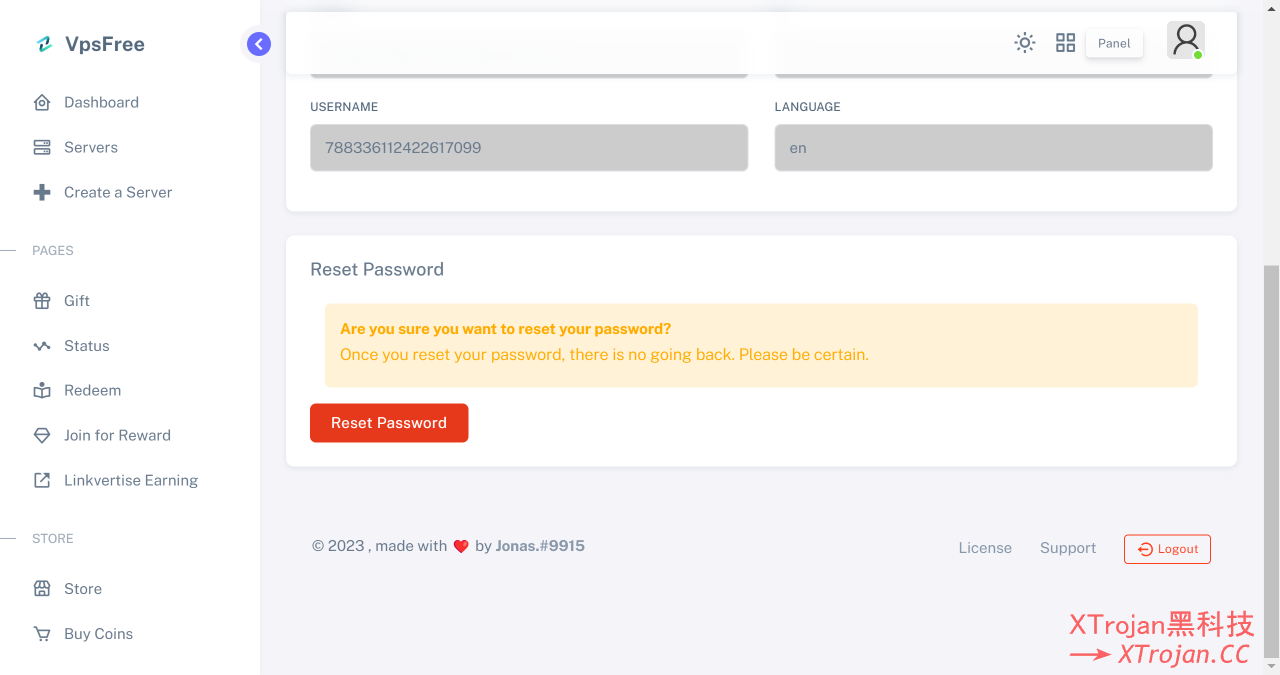The image size is (1280, 675).
Task: Open the Support footer link
Action: 1068,548
